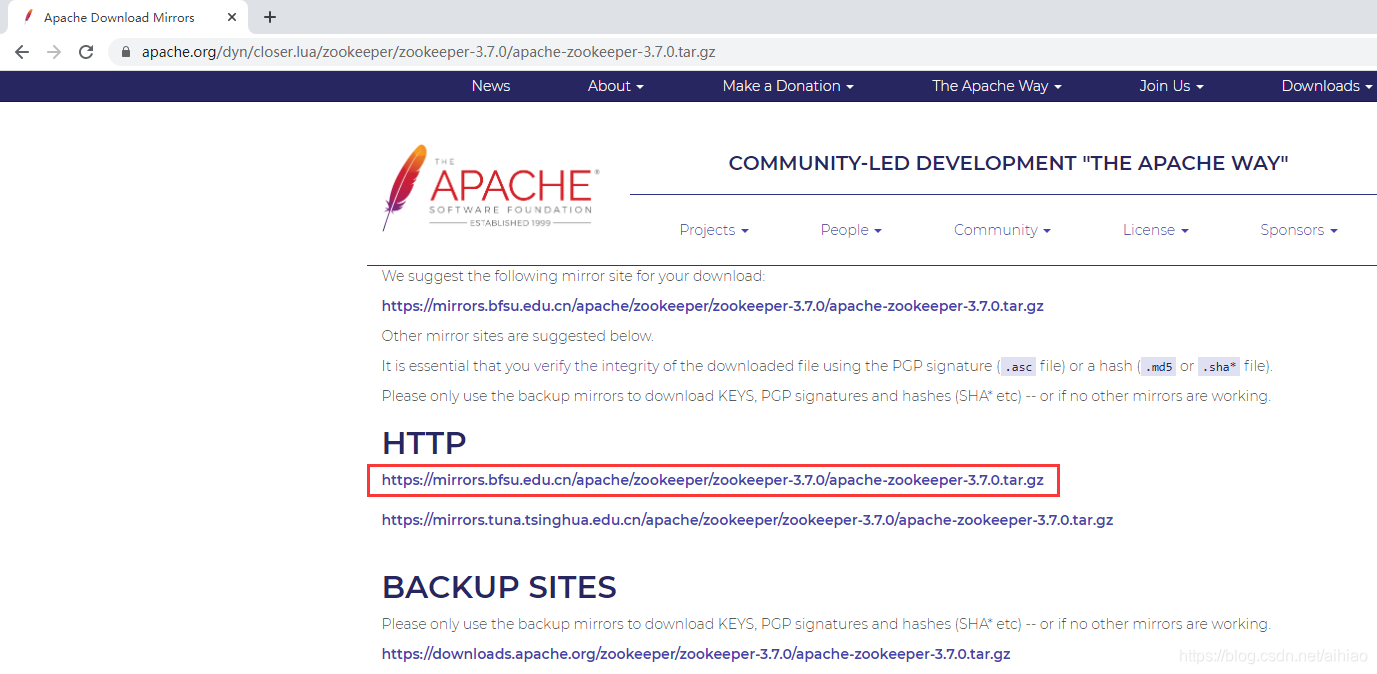Click the suggested bfsu mirror link above Other mirror sites
1377x674 pixels.
coord(713,306)
